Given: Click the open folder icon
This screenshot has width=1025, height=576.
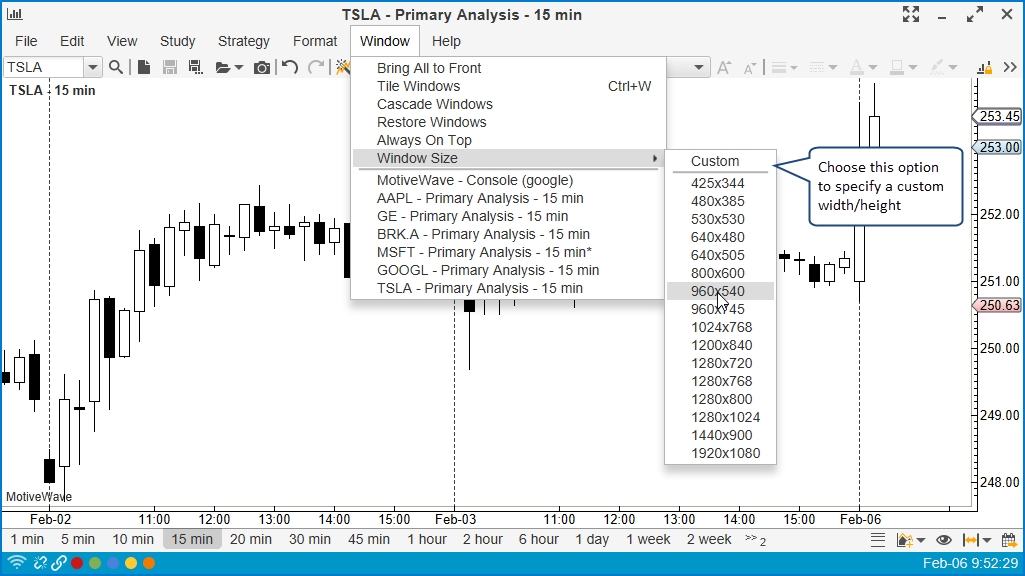Looking at the screenshot, I should click(223, 67).
